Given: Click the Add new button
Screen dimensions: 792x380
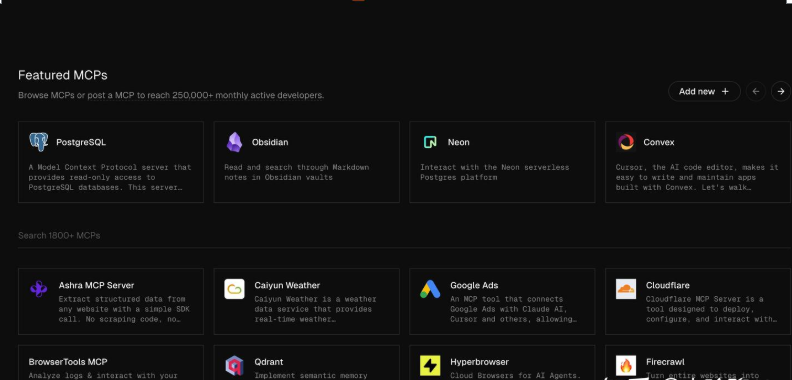Looking at the screenshot, I should [x=704, y=91].
